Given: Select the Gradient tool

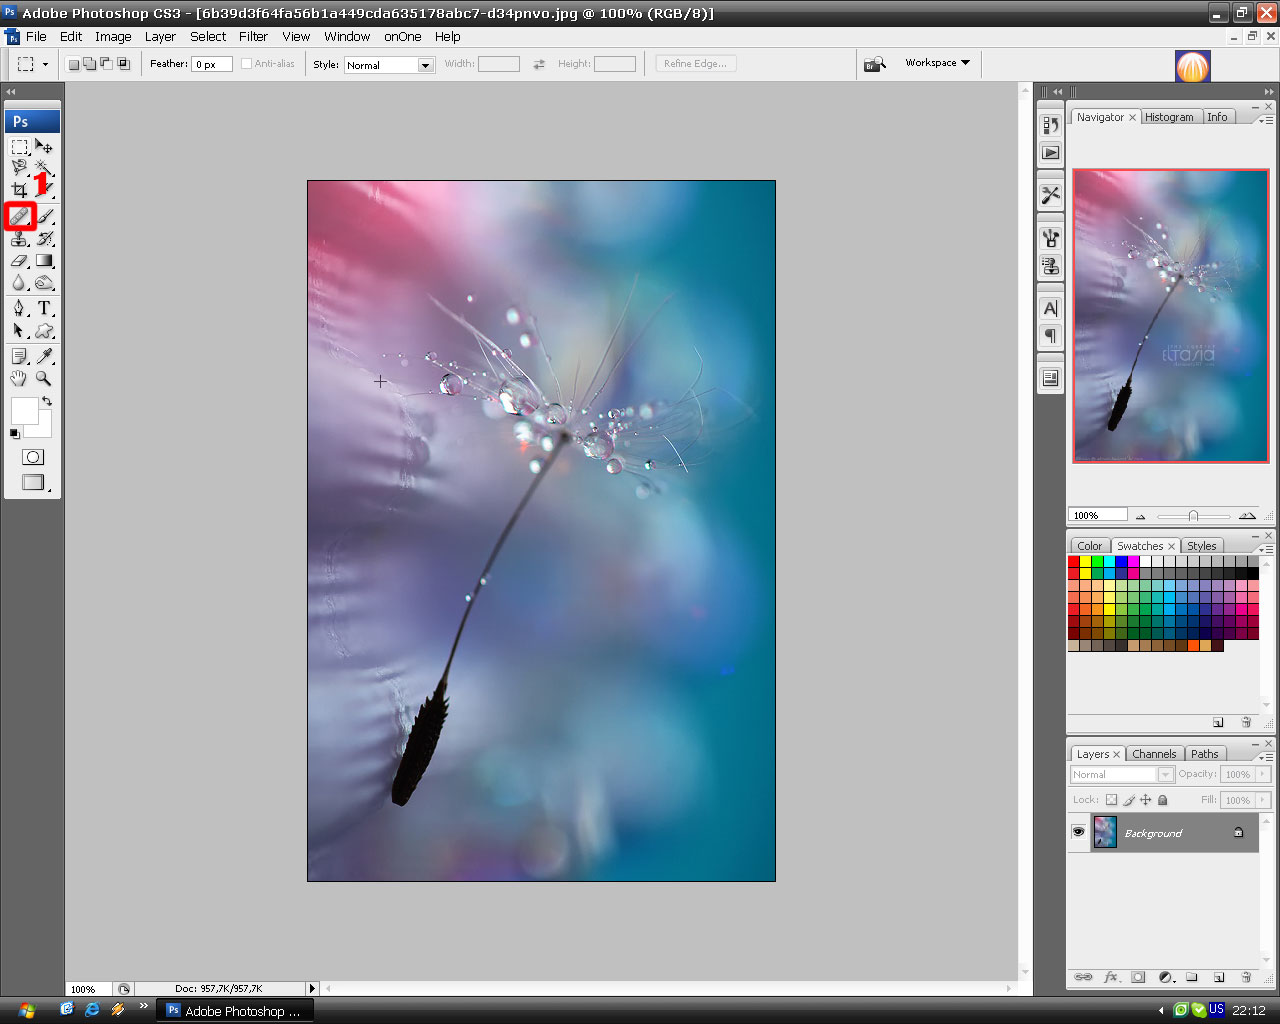Looking at the screenshot, I should pyautogui.click(x=44, y=260).
